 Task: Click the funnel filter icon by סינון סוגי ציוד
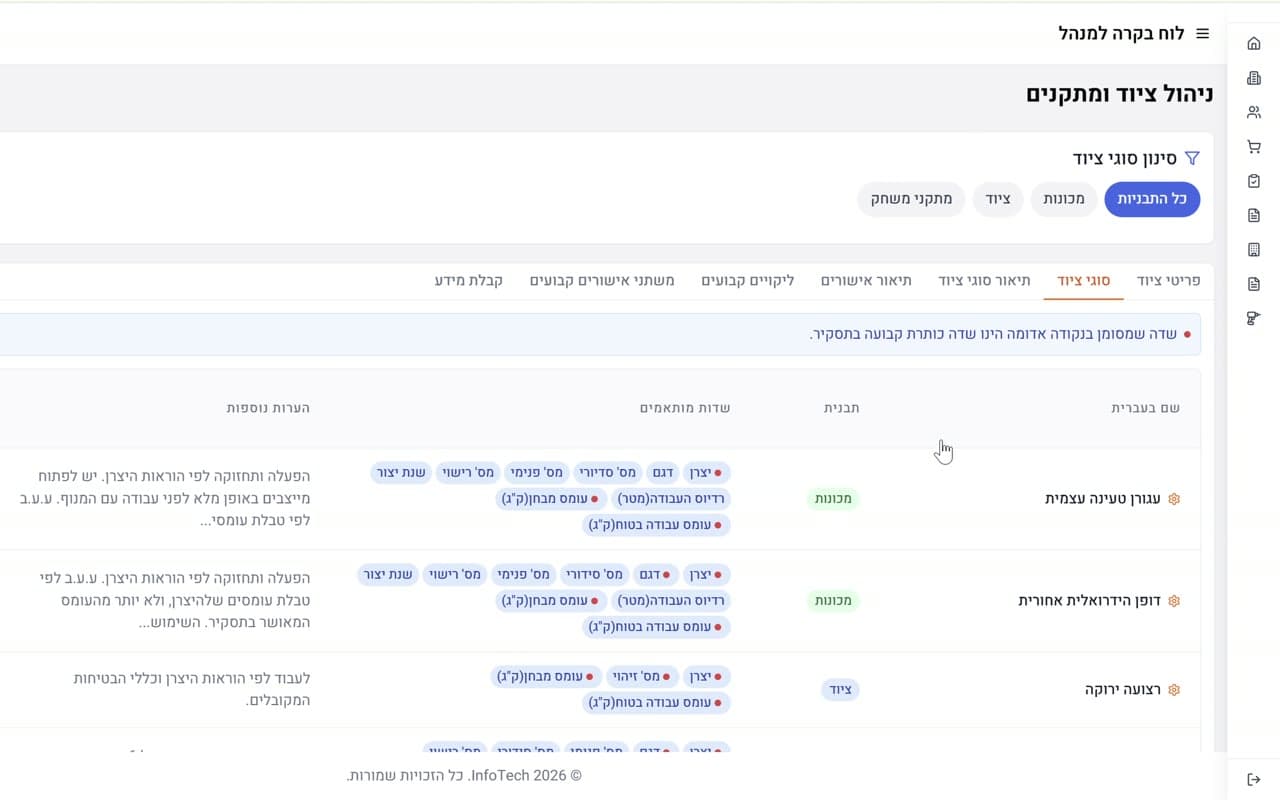tap(1192, 158)
